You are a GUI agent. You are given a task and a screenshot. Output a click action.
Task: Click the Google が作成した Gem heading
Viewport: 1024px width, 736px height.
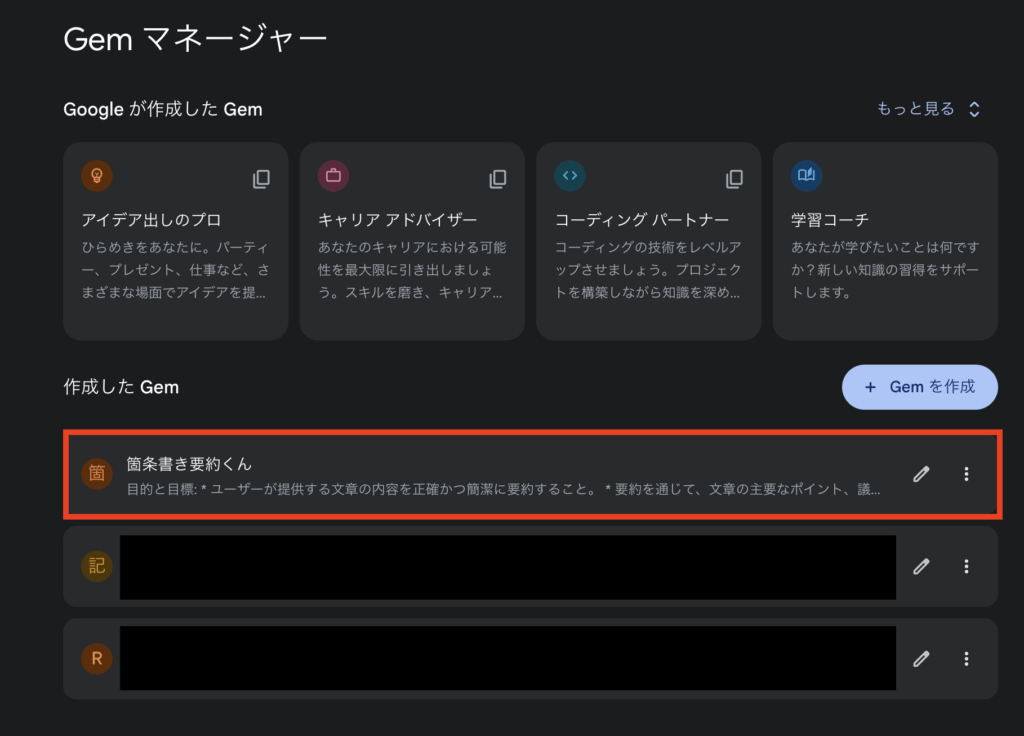pos(163,109)
